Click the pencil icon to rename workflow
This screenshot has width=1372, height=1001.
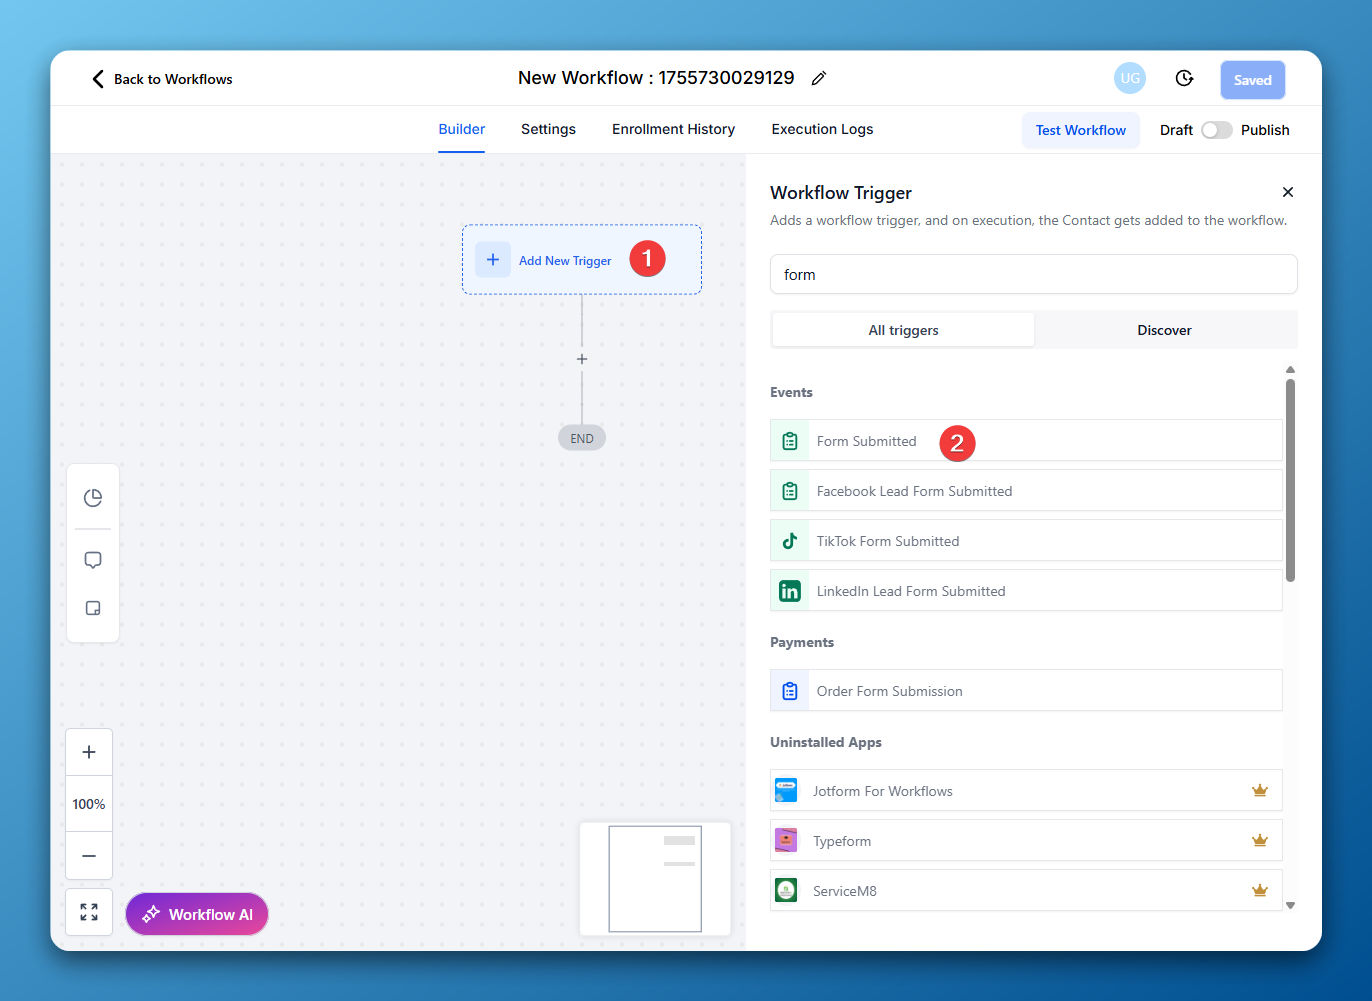click(819, 78)
